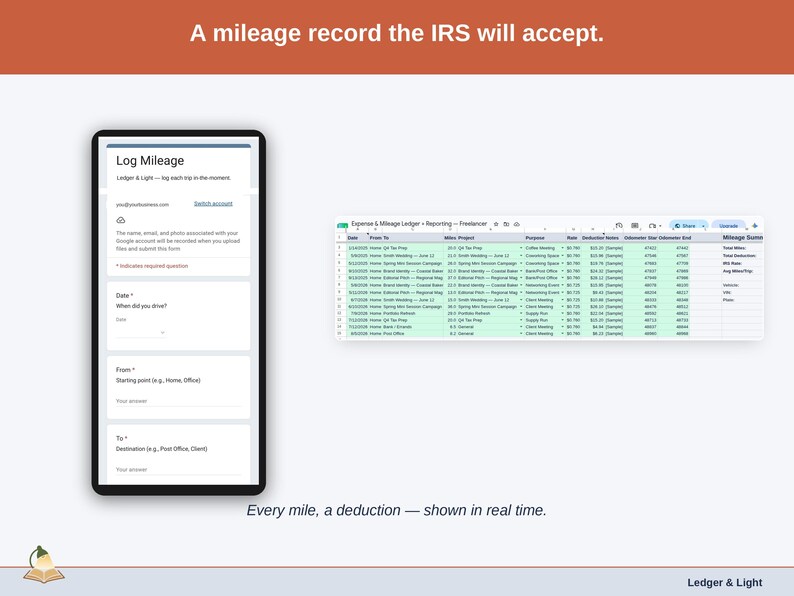Viewport: 794px width, 596px height.
Task: Click the 'Mileage Summary' heading cell
Action: click(x=743, y=237)
